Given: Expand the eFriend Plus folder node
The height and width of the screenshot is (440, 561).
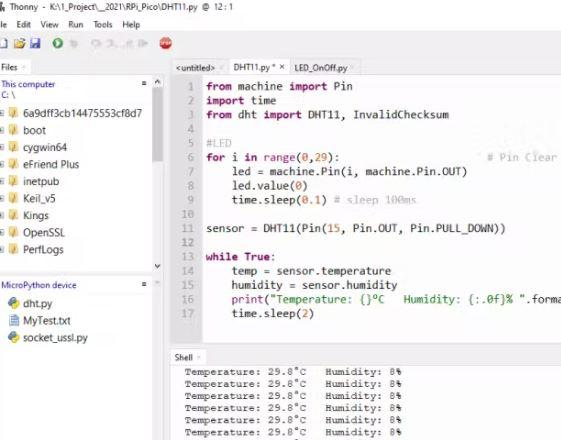Looking at the screenshot, I should 2,164.
